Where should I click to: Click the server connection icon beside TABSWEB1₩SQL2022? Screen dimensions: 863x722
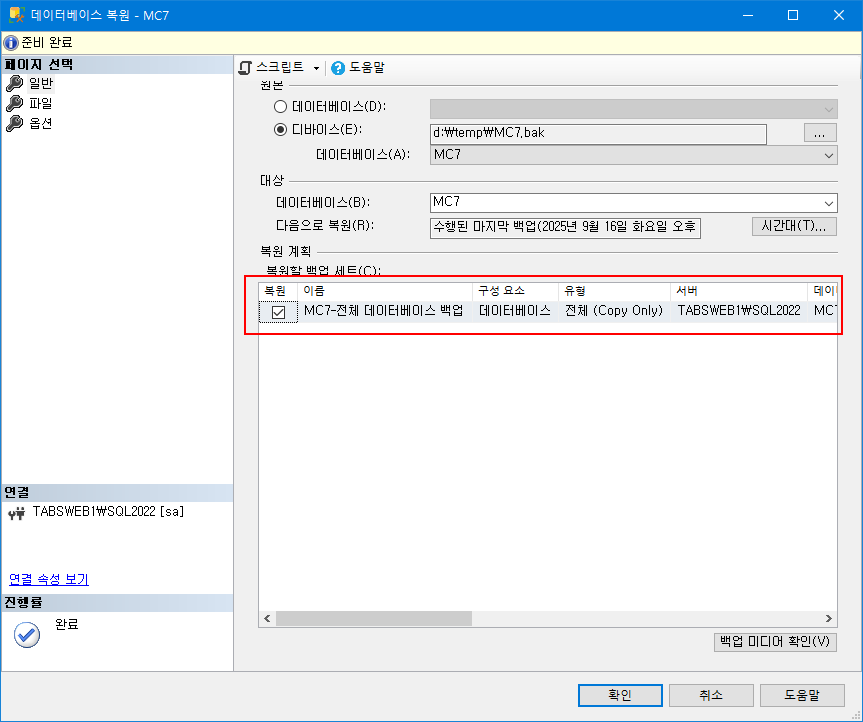[x=18, y=510]
